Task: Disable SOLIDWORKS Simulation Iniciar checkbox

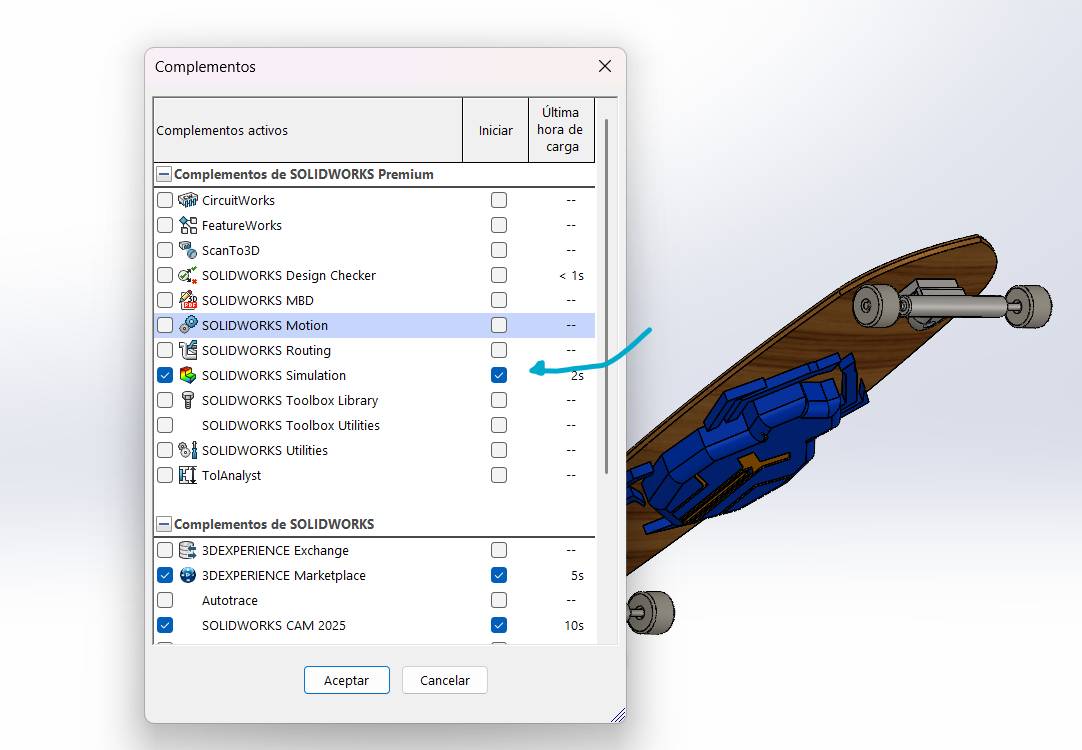Action: point(499,375)
